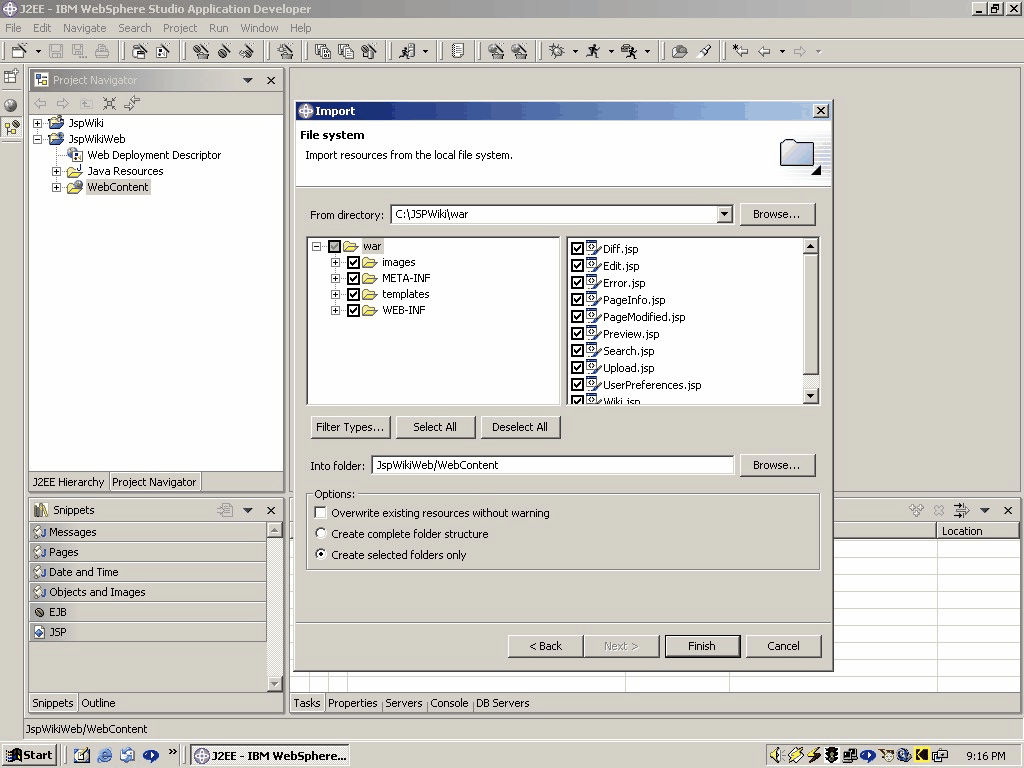1024x768 pixels.
Task: Click the Select All button
Action: point(435,427)
